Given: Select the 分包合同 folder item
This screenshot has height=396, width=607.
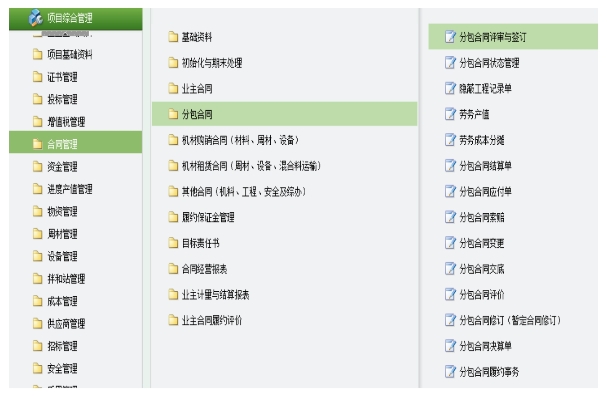Looking at the screenshot, I should [285, 114].
